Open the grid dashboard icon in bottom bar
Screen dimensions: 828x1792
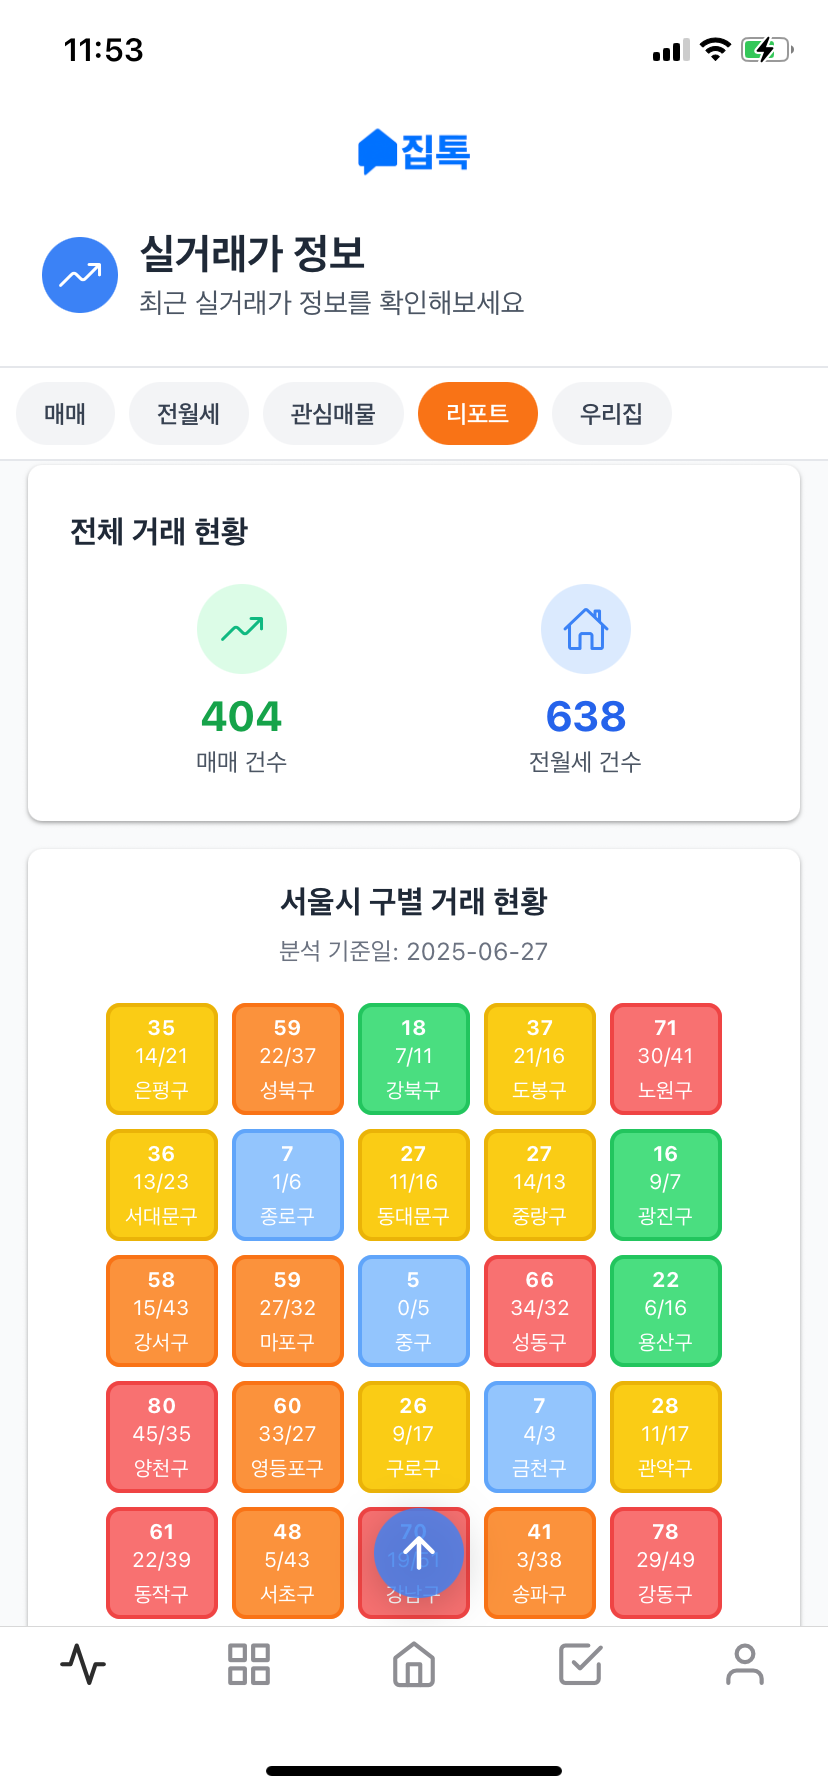(x=249, y=1664)
